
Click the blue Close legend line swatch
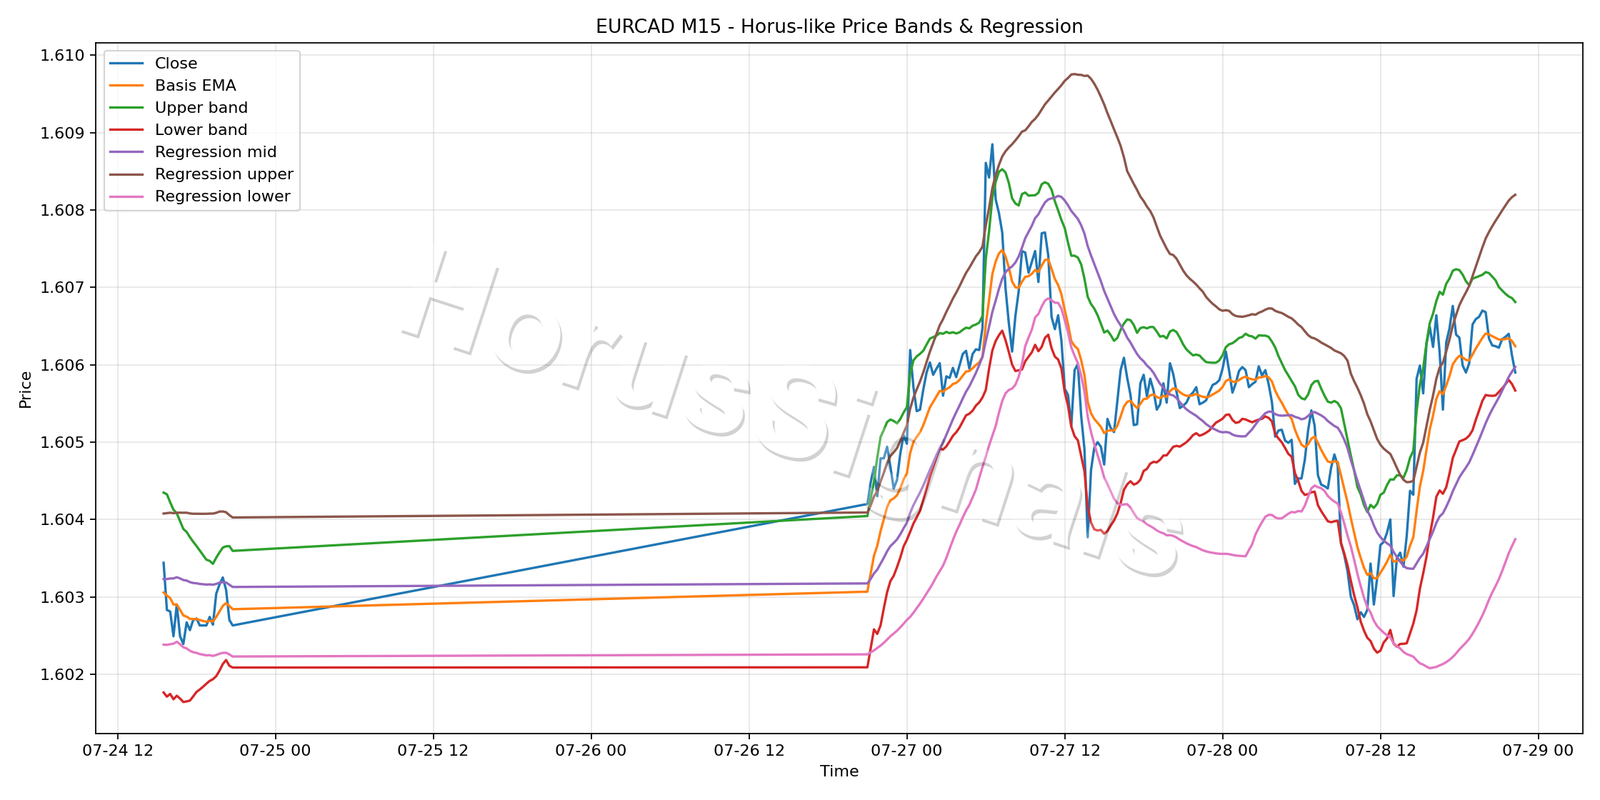click(127, 64)
